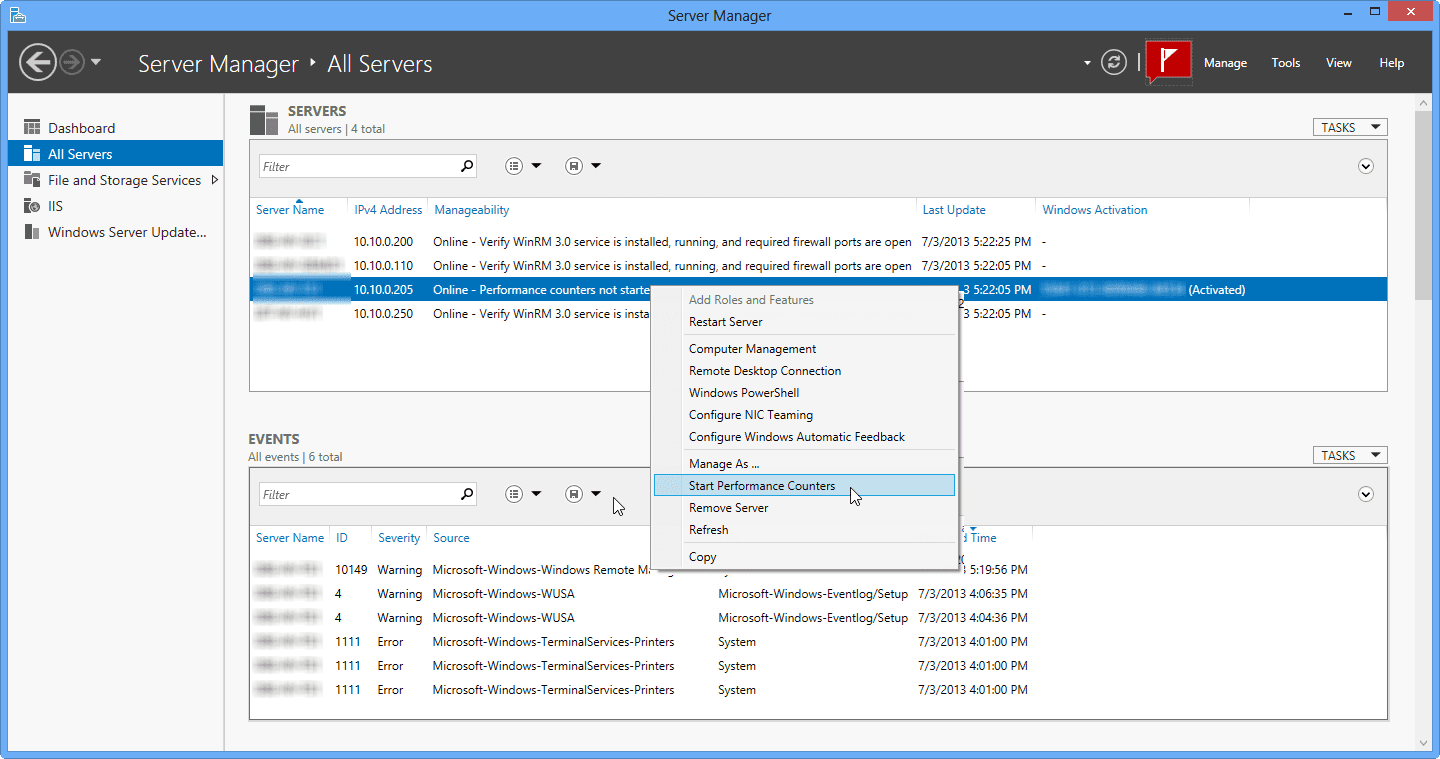This screenshot has height=759, width=1440.
Task: Click the refresh icon in header
Action: [x=1113, y=62]
